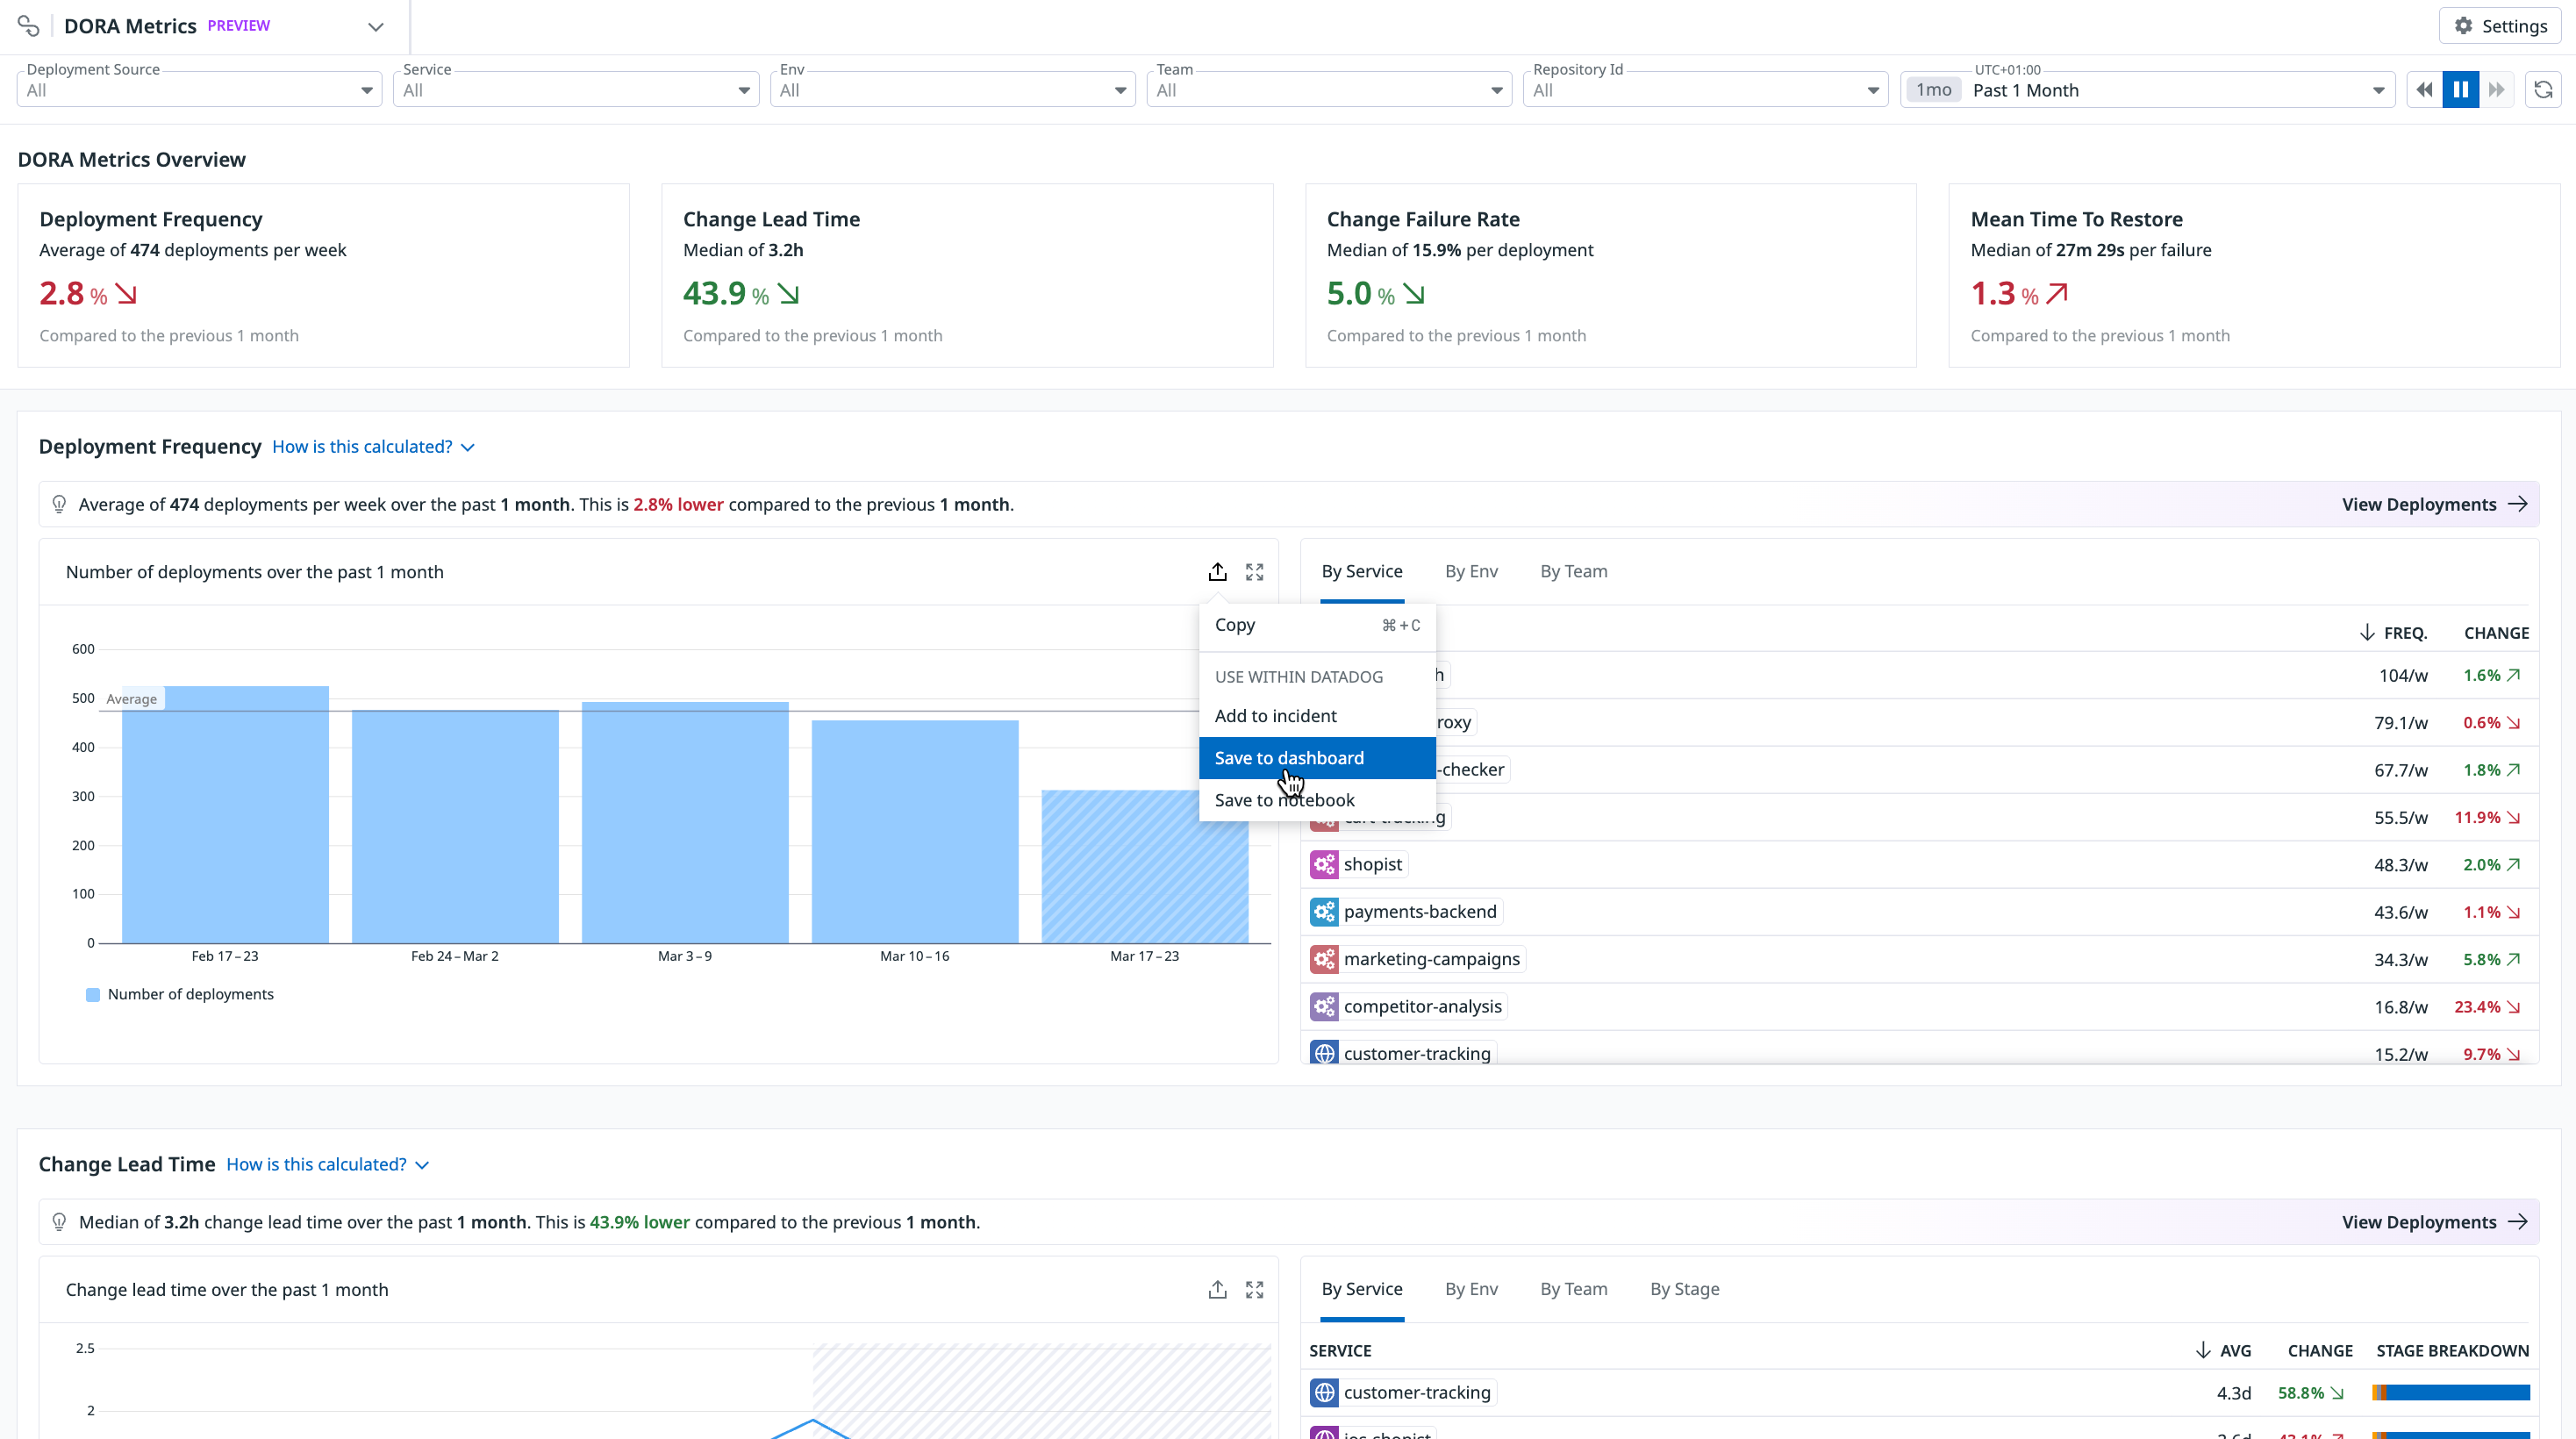Open the marketing-campaigns service label
This screenshot has height=1439, width=2576.
[1432, 959]
